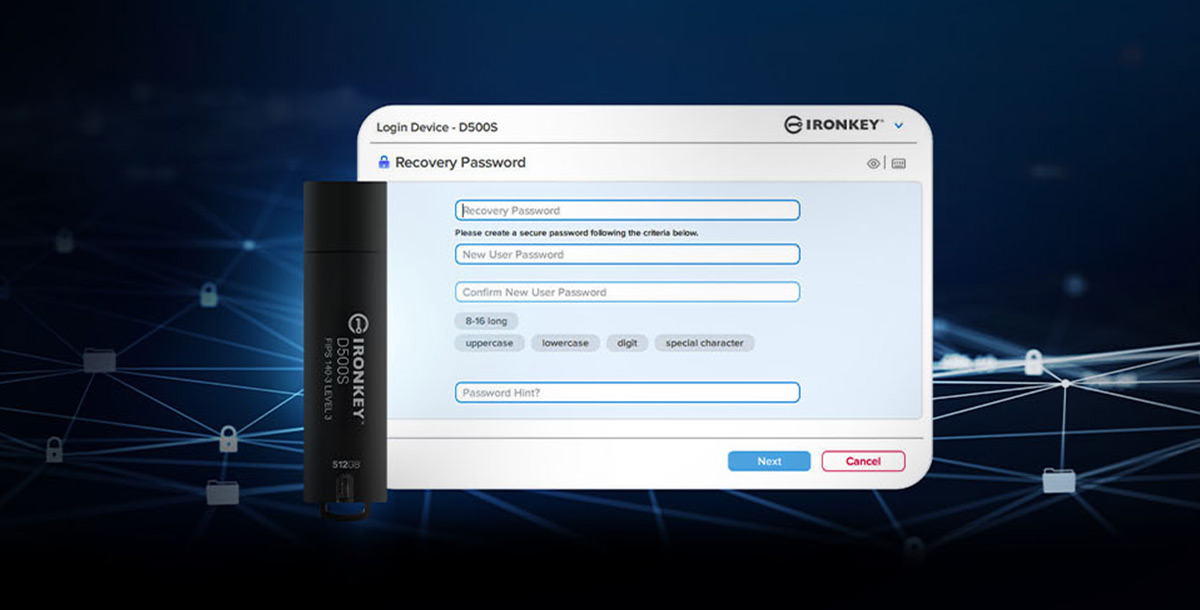This screenshot has height=610, width=1200.
Task: Click the Cancel button
Action: [x=863, y=461]
